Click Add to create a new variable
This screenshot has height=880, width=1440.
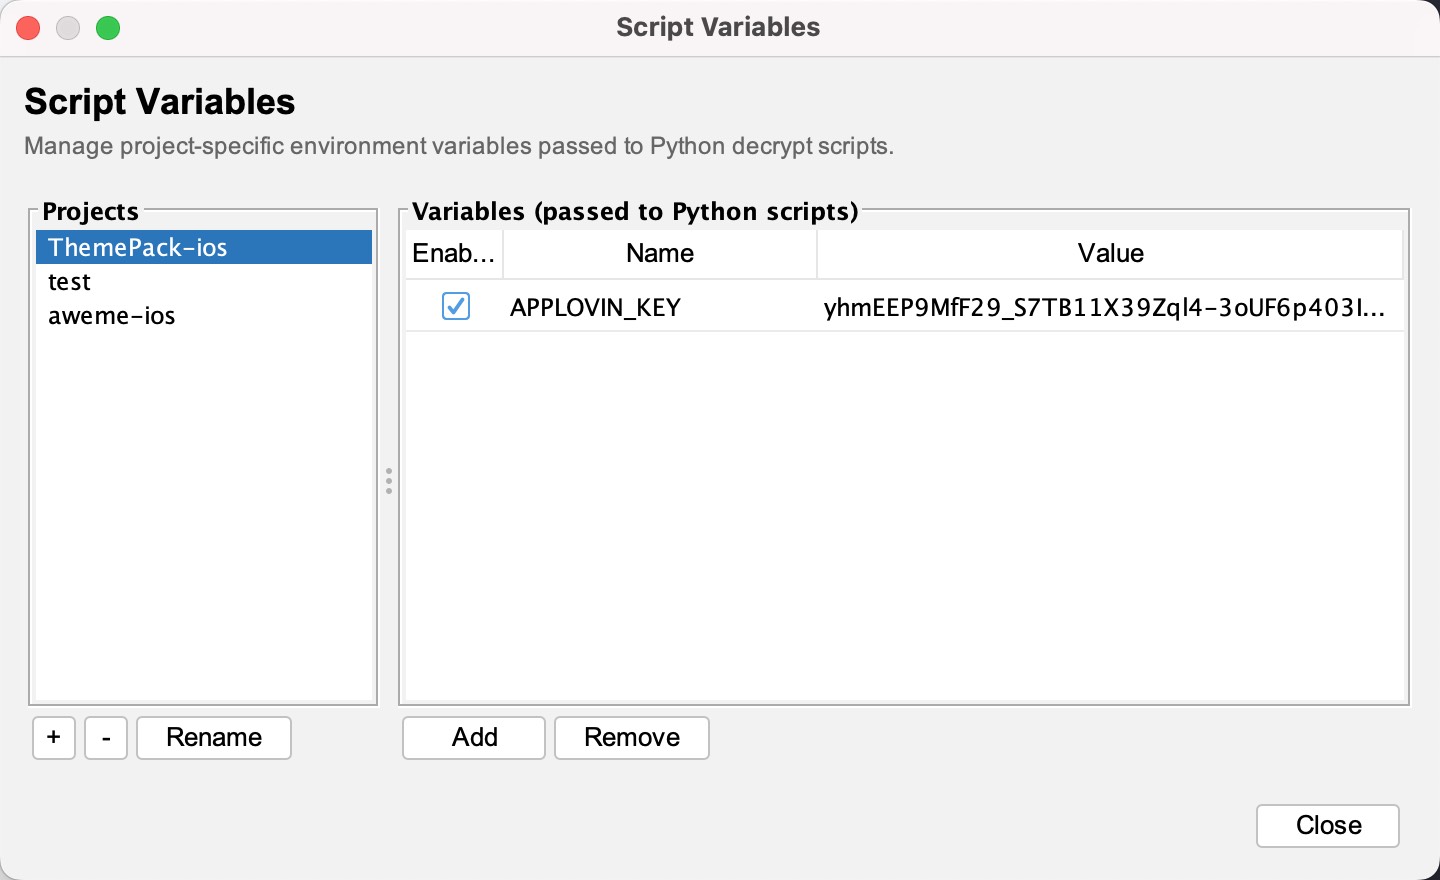[474, 738]
